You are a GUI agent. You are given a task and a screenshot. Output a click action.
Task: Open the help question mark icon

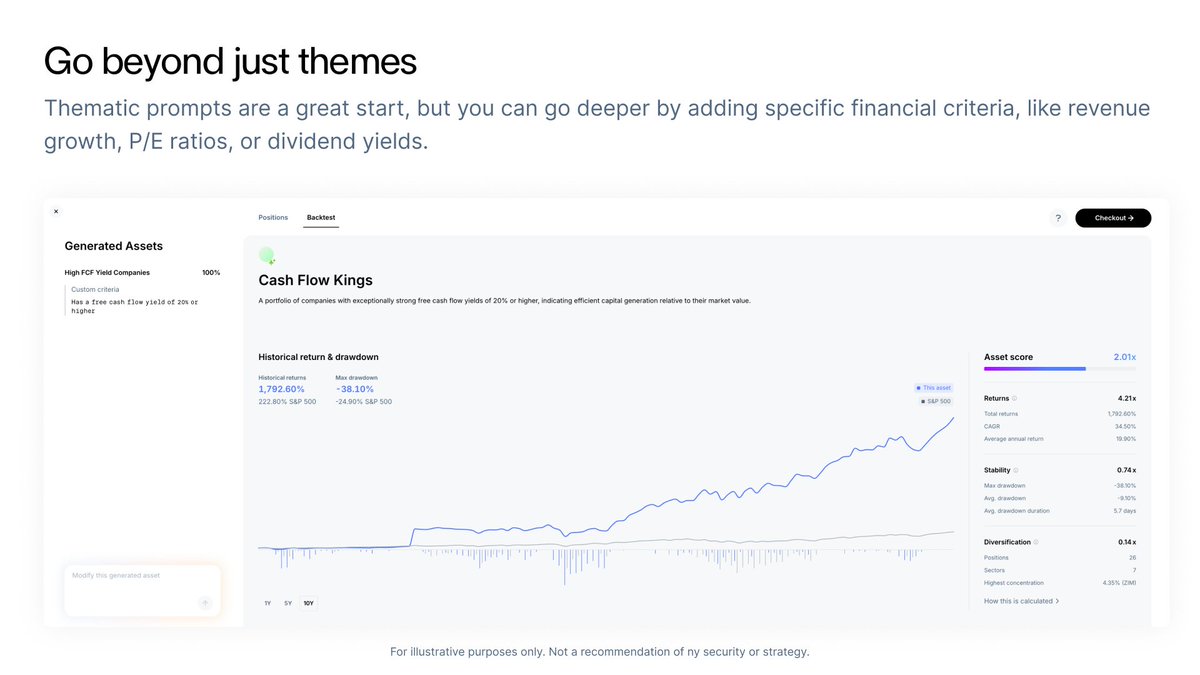click(x=1058, y=218)
